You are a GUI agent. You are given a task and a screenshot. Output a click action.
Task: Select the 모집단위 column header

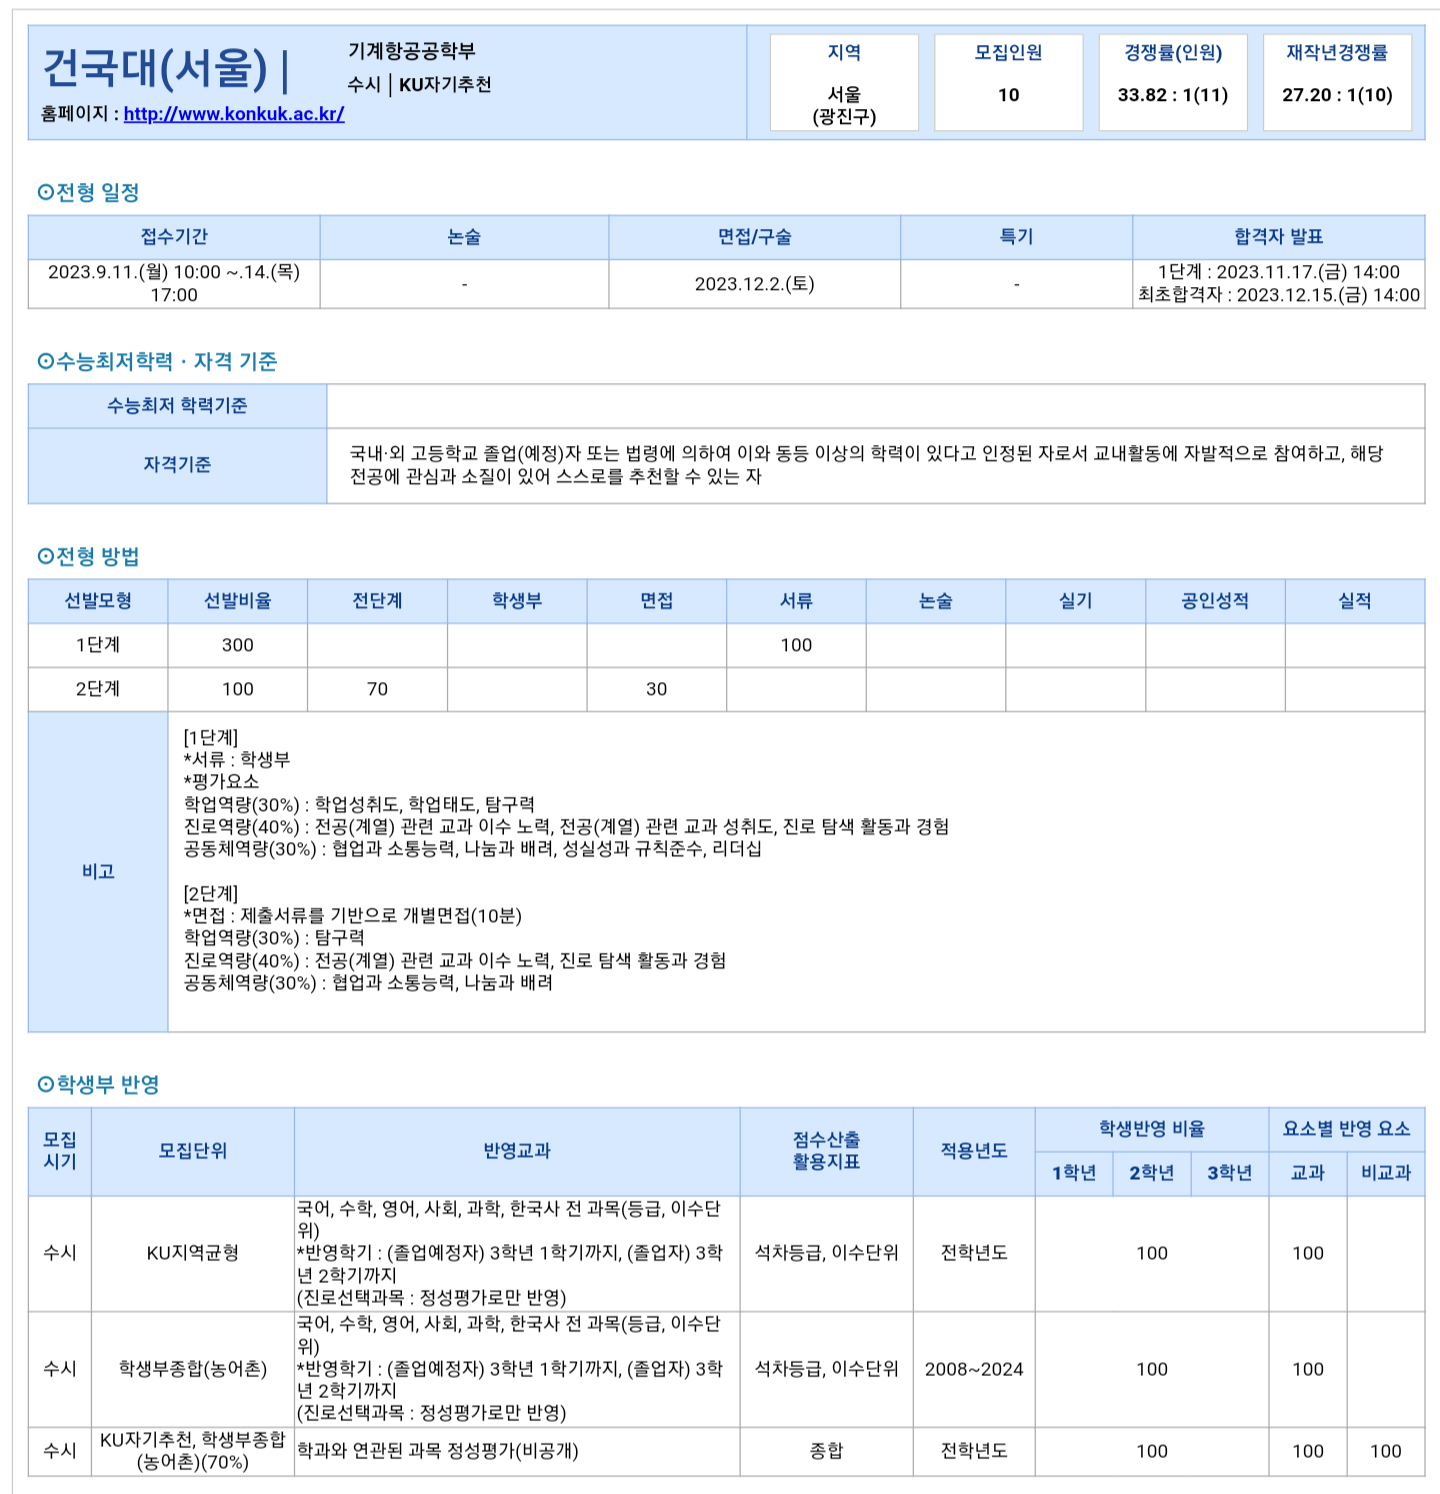tap(193, 1152)
